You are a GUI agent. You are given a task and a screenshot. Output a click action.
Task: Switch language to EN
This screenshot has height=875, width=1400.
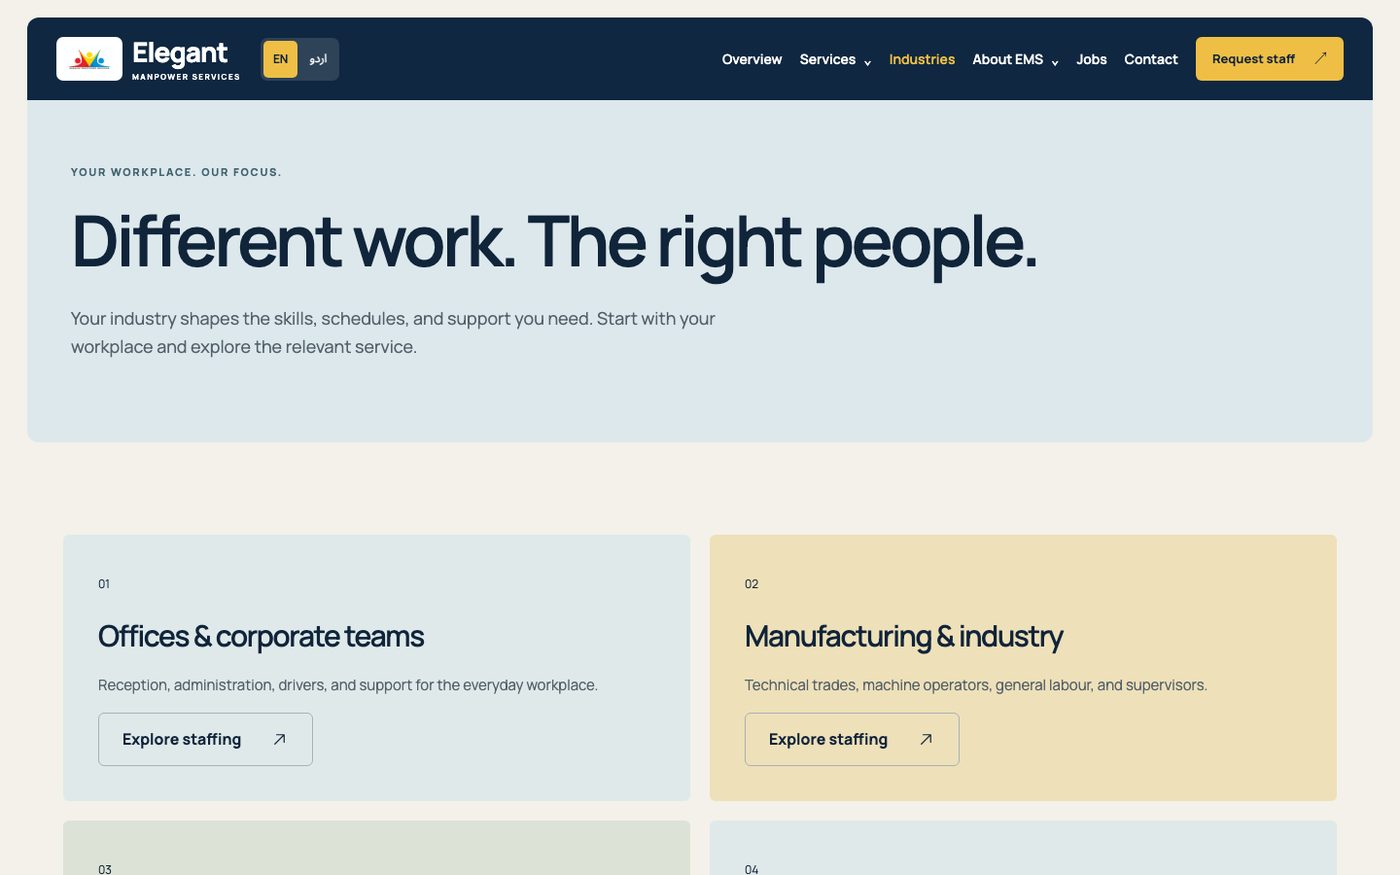(281, 59)
